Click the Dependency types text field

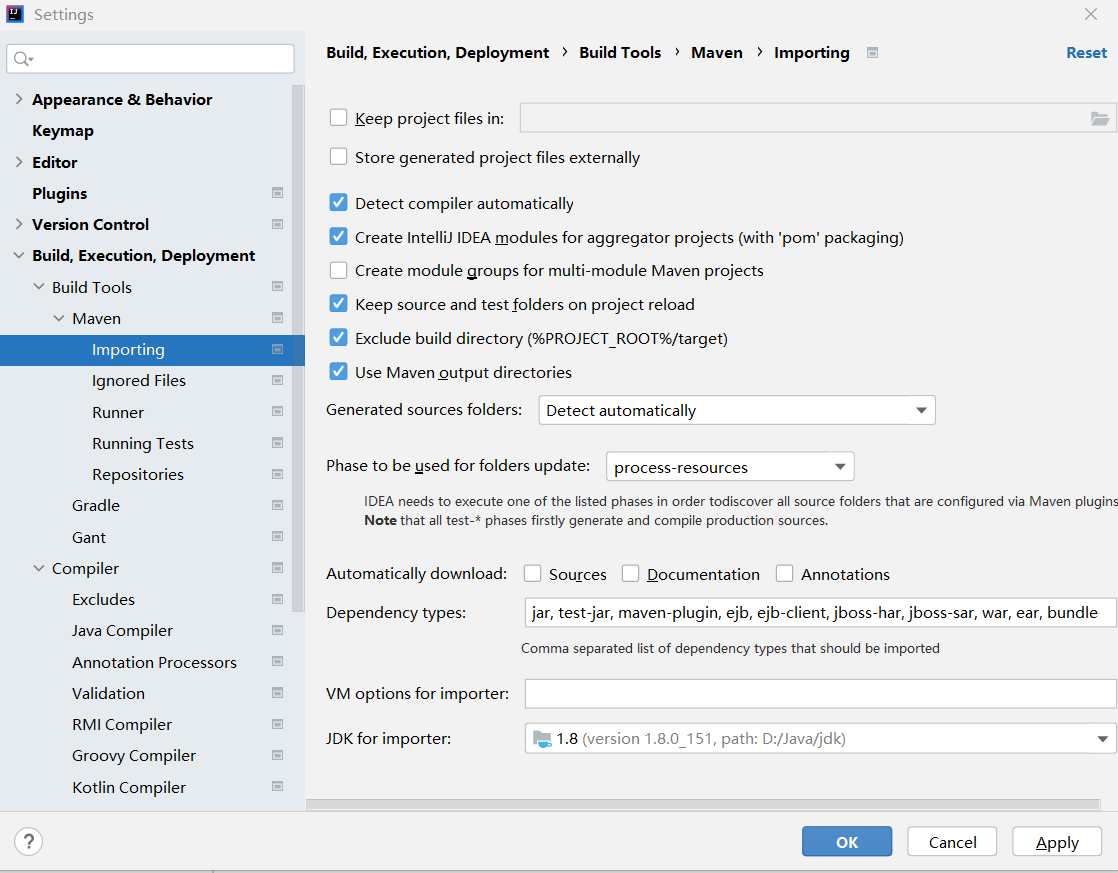coord(820,613)
